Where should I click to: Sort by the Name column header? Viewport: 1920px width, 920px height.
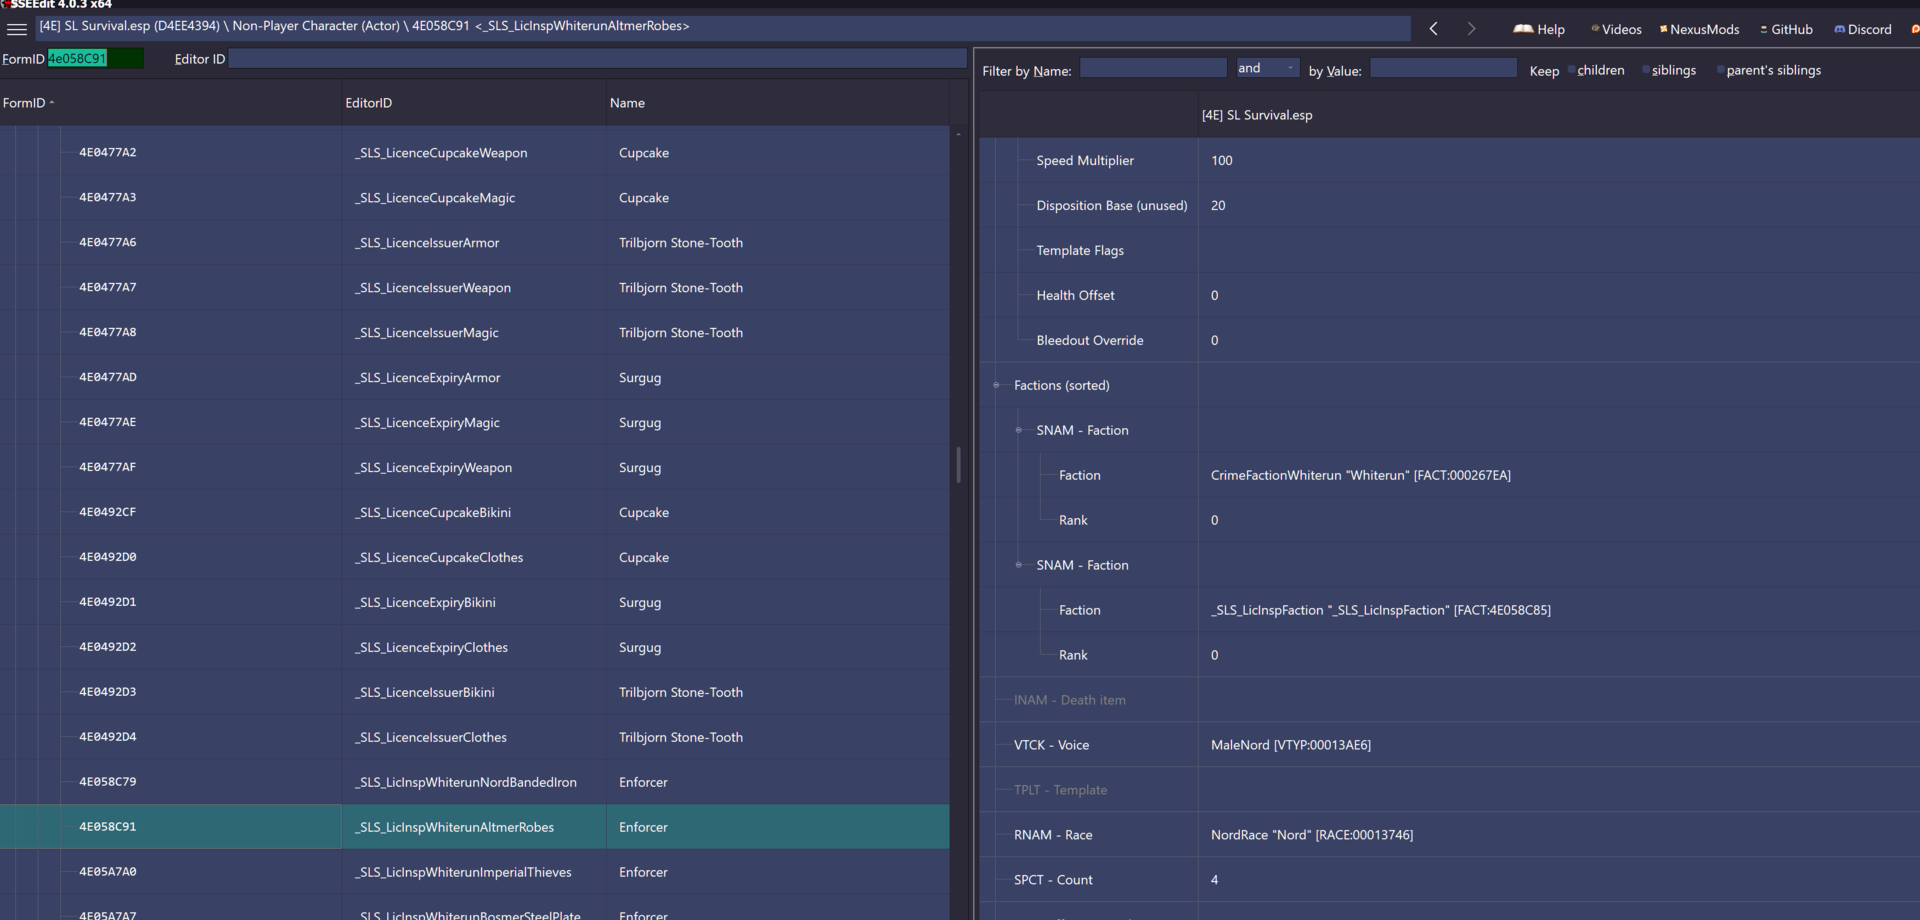[x=777, y=103]
